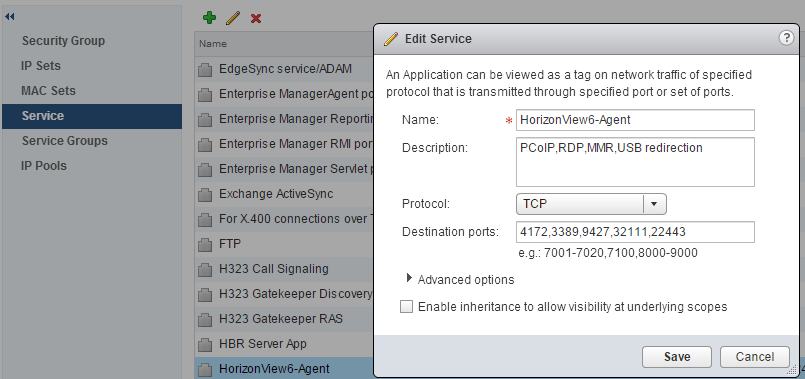Click the icon beside H323 Call Signaling
Screen dimensions: 805x379
pyautogui.click(x=205, y=270)
